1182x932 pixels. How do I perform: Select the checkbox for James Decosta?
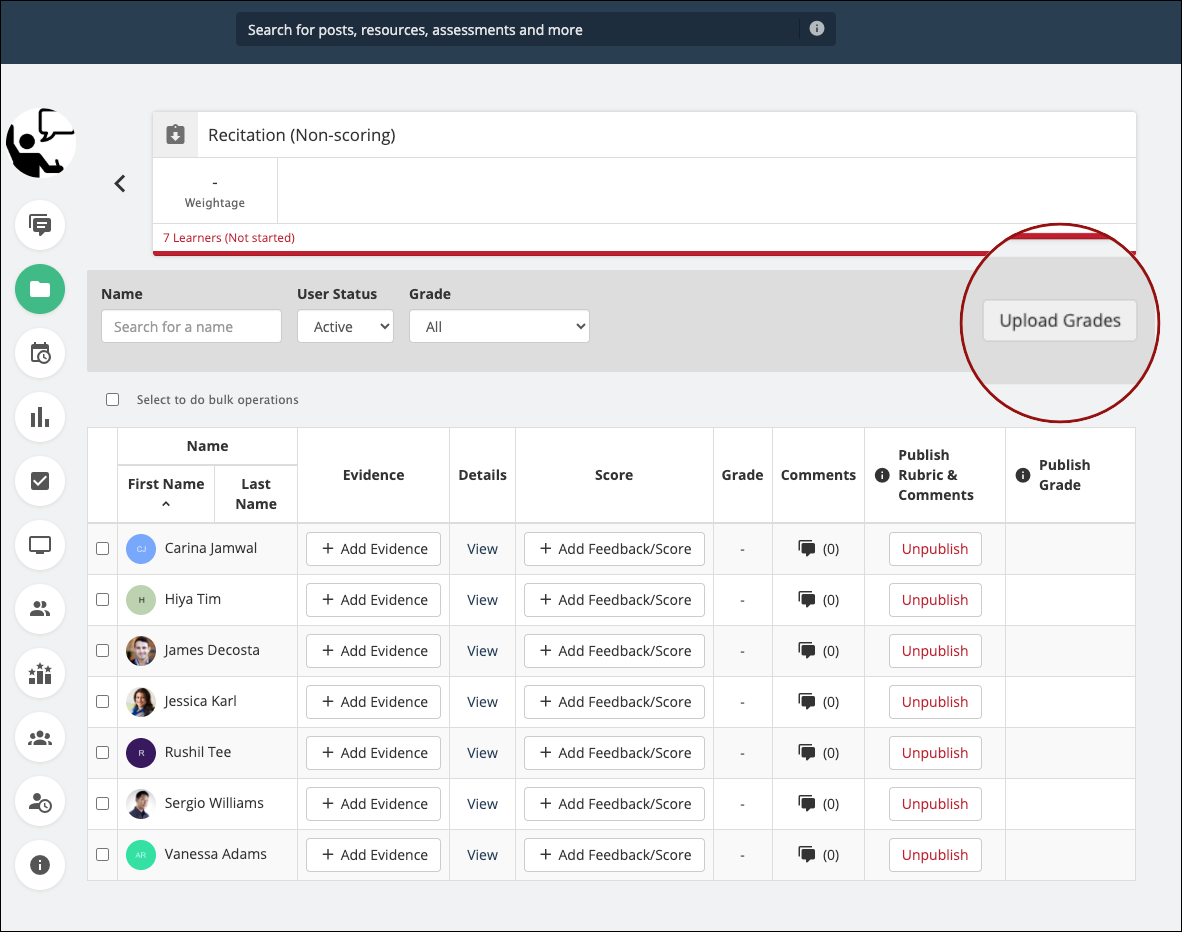(x=102, y=651)
